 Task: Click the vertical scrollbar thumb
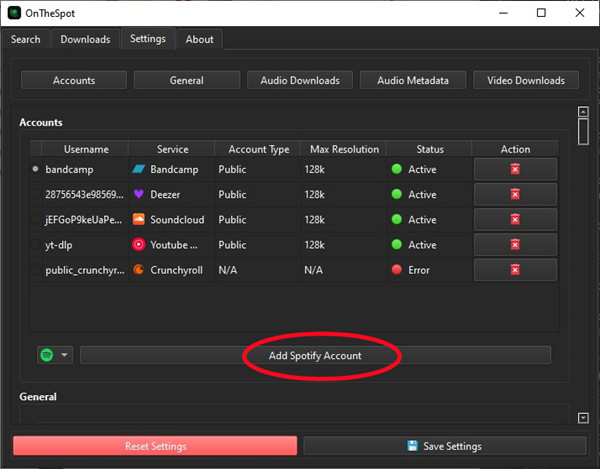(x=583, y=132)
